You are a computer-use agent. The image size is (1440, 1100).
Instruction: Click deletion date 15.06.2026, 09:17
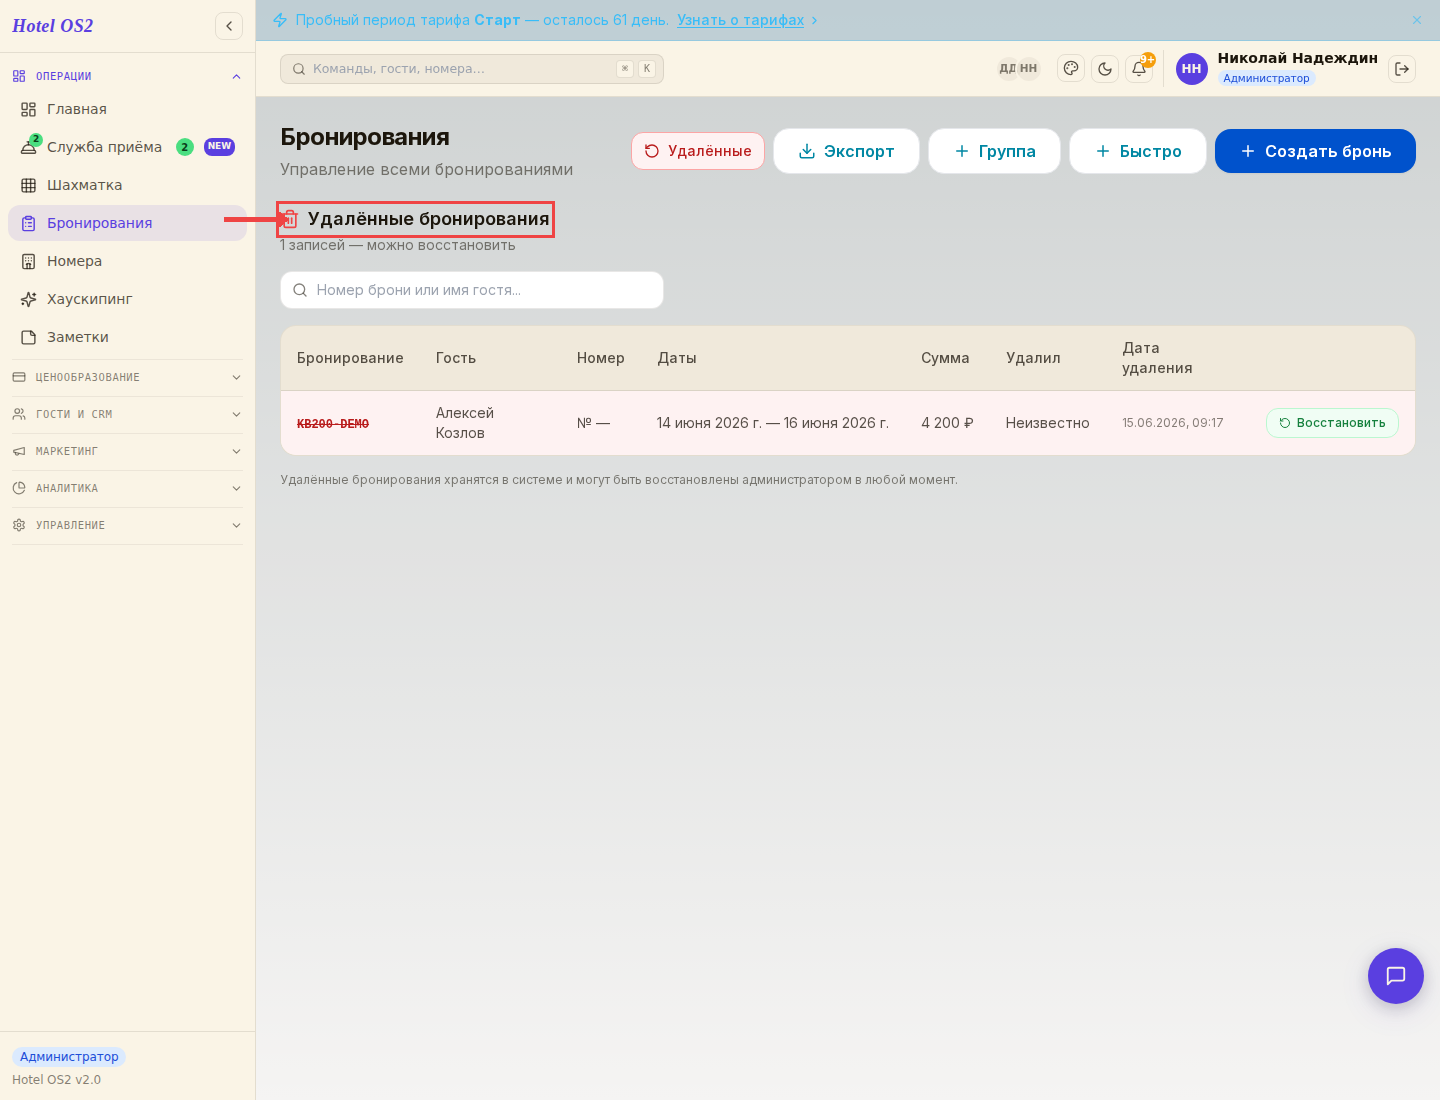[1173, 423]
